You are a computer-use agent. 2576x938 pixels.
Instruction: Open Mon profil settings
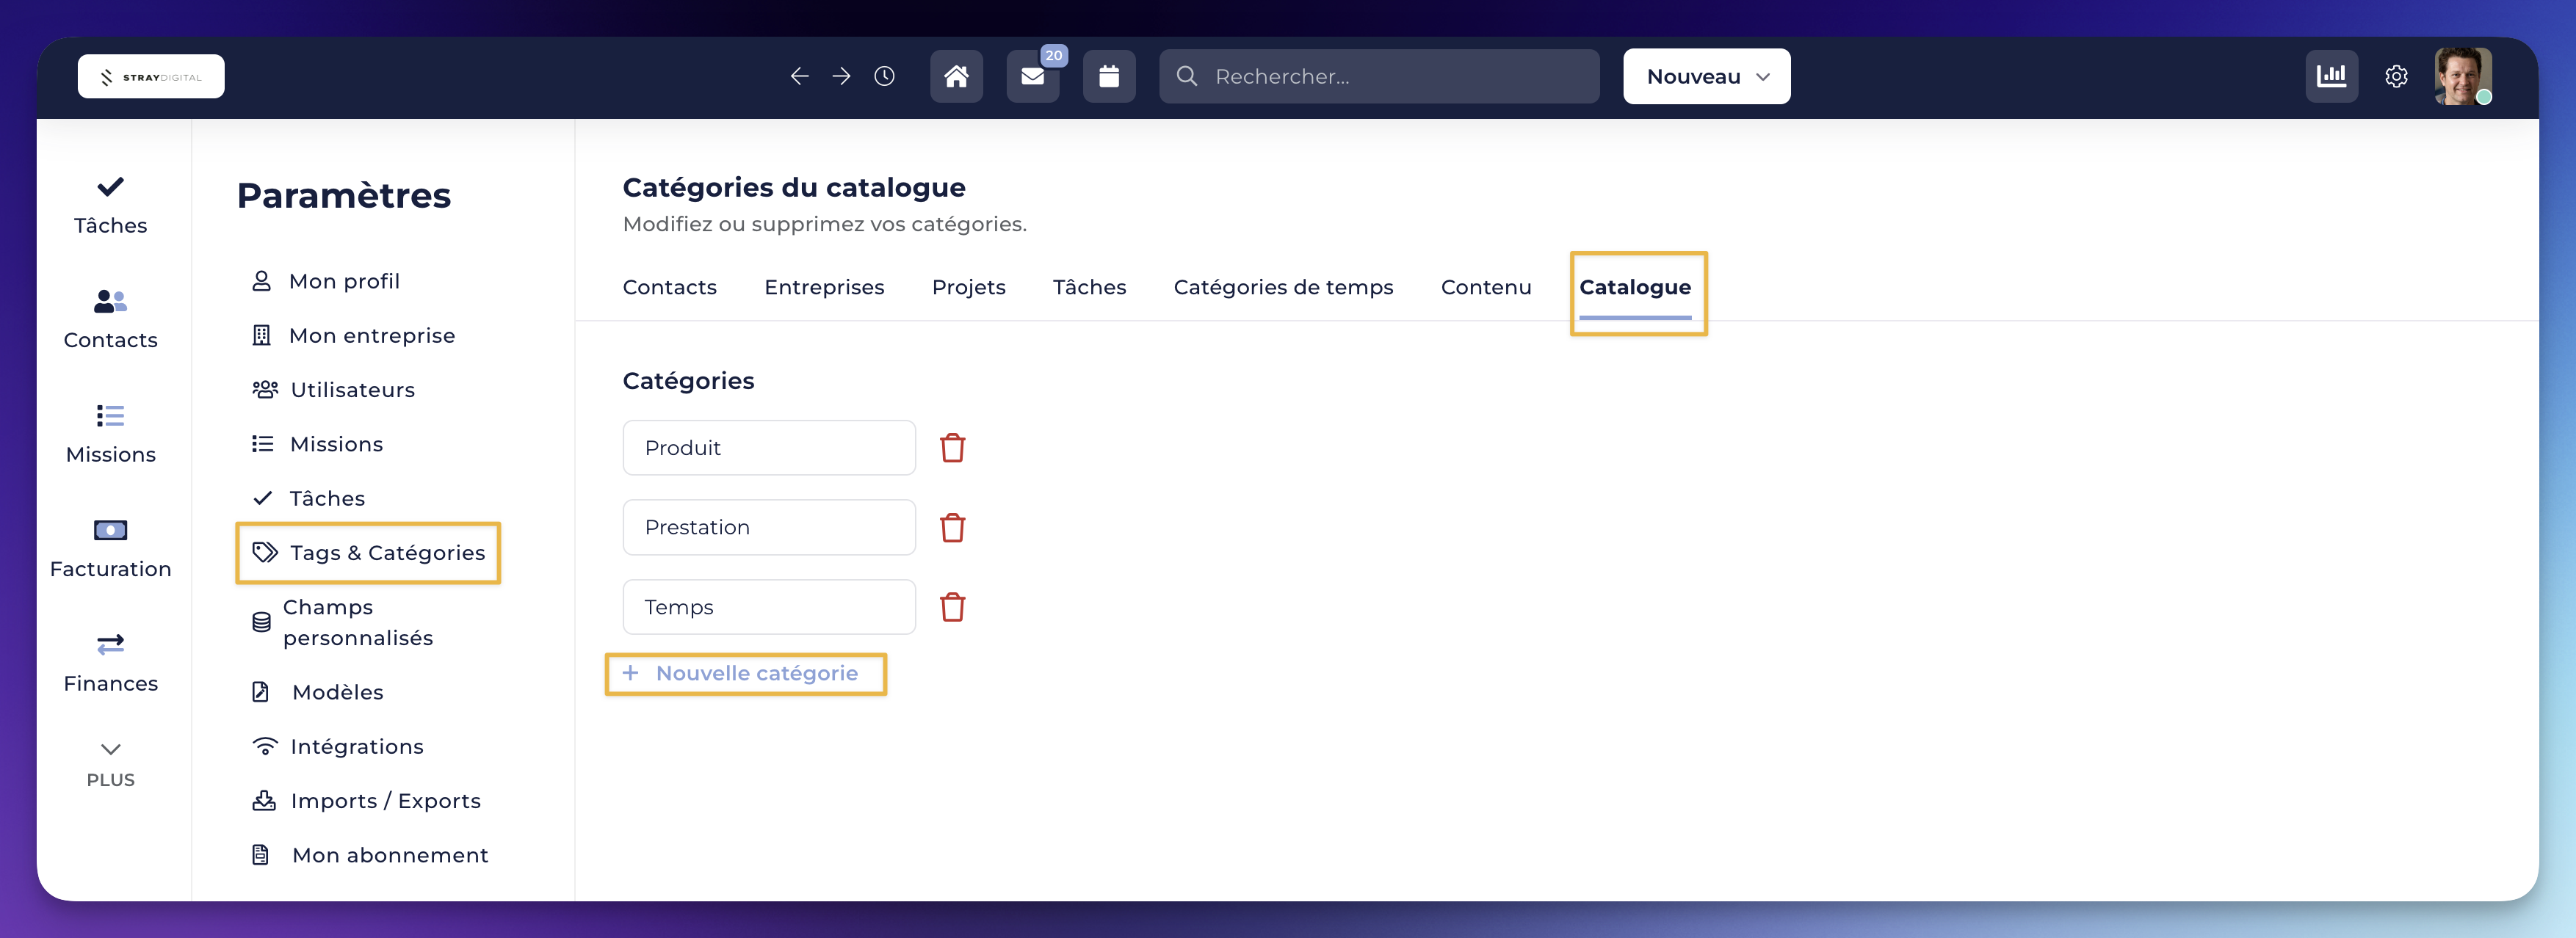click(x=326, y=282)
